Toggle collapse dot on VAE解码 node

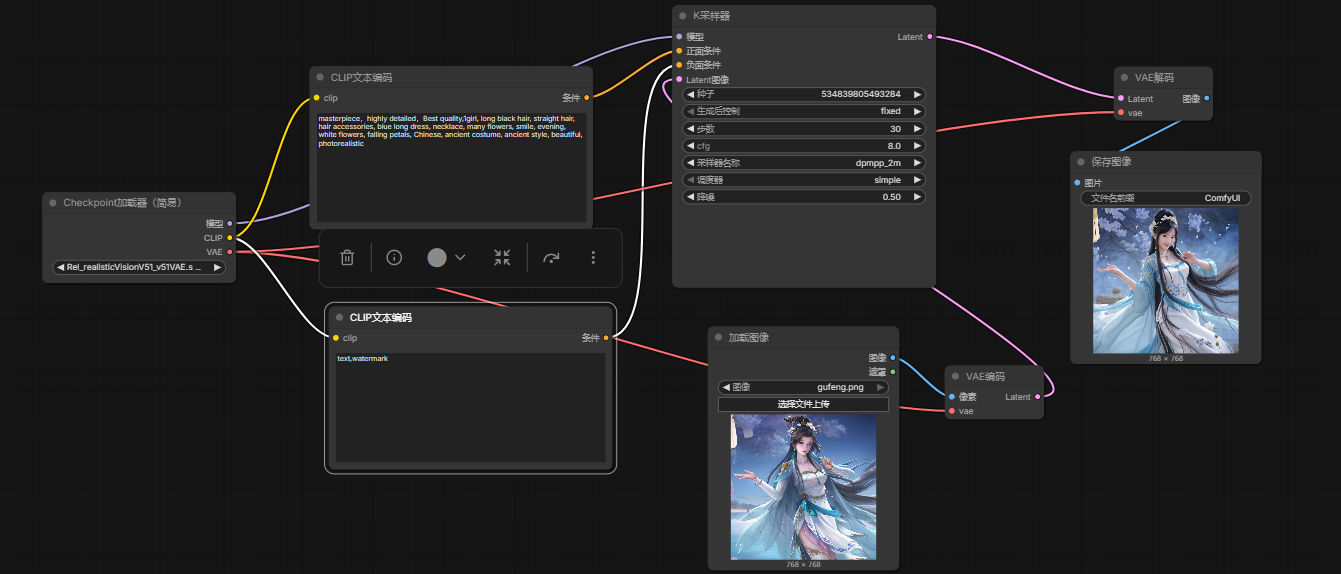[1126, 77]
